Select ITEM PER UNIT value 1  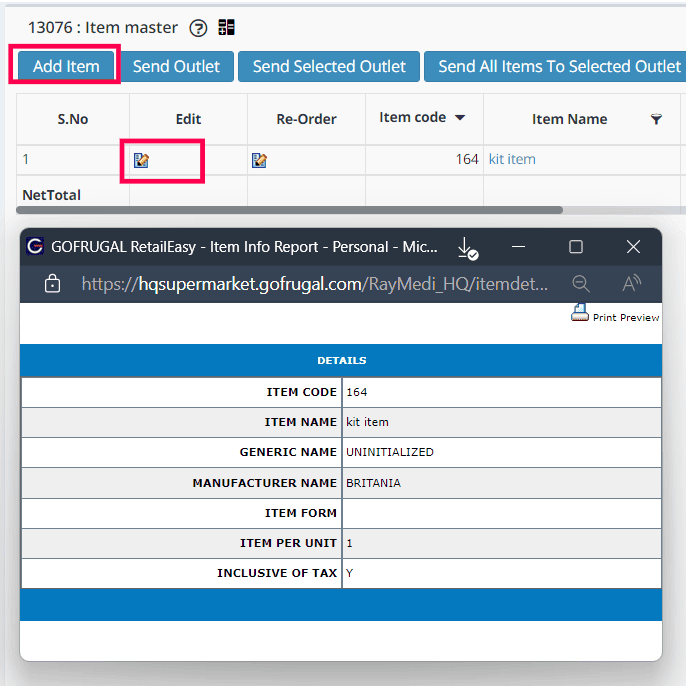click(349, 543)
